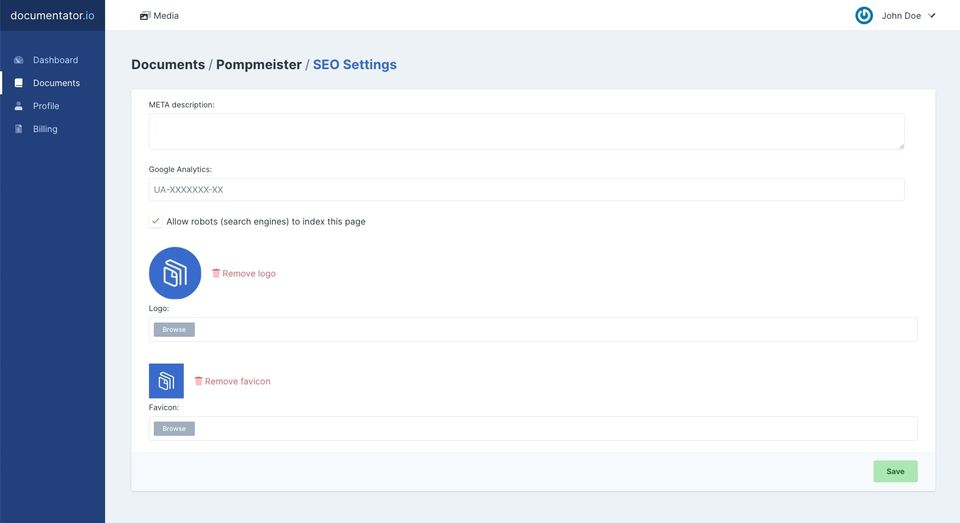
Task: Click the round logo preview image
Action: pyautogui.click(x=175, y=273)
